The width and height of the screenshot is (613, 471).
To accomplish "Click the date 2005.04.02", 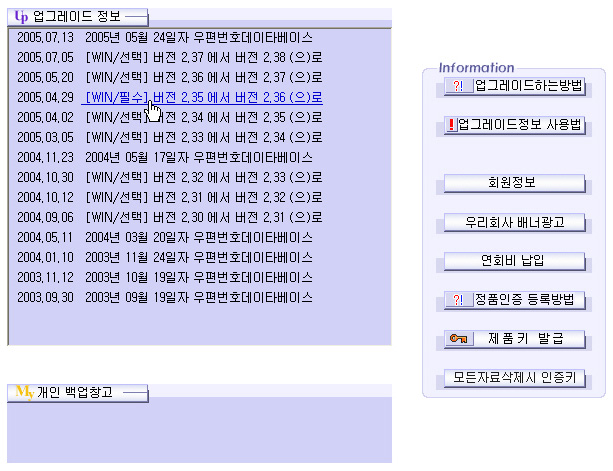I will [x=45, y=117].
